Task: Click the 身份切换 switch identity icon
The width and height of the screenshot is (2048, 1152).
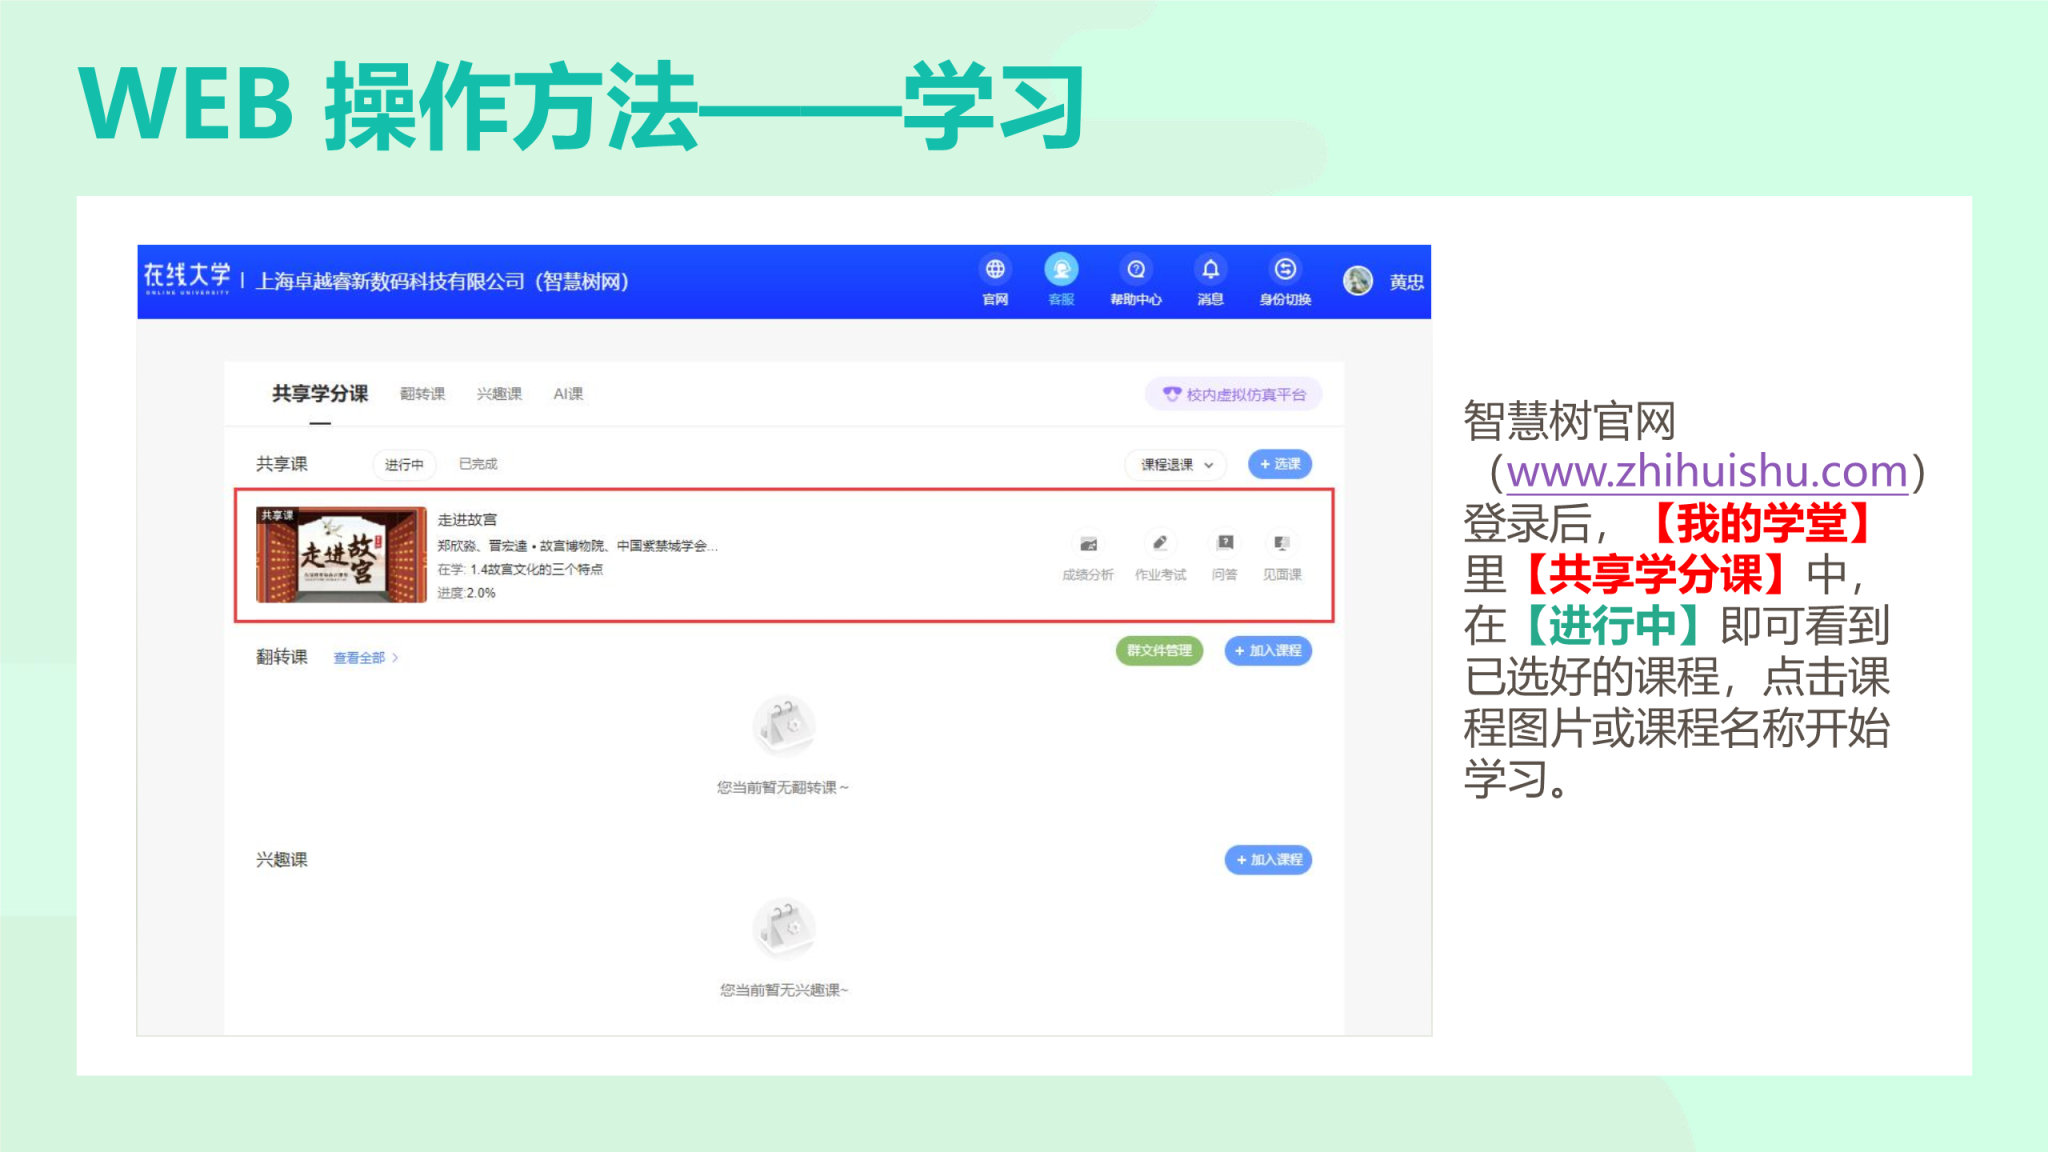Action: pos(1285,270)
